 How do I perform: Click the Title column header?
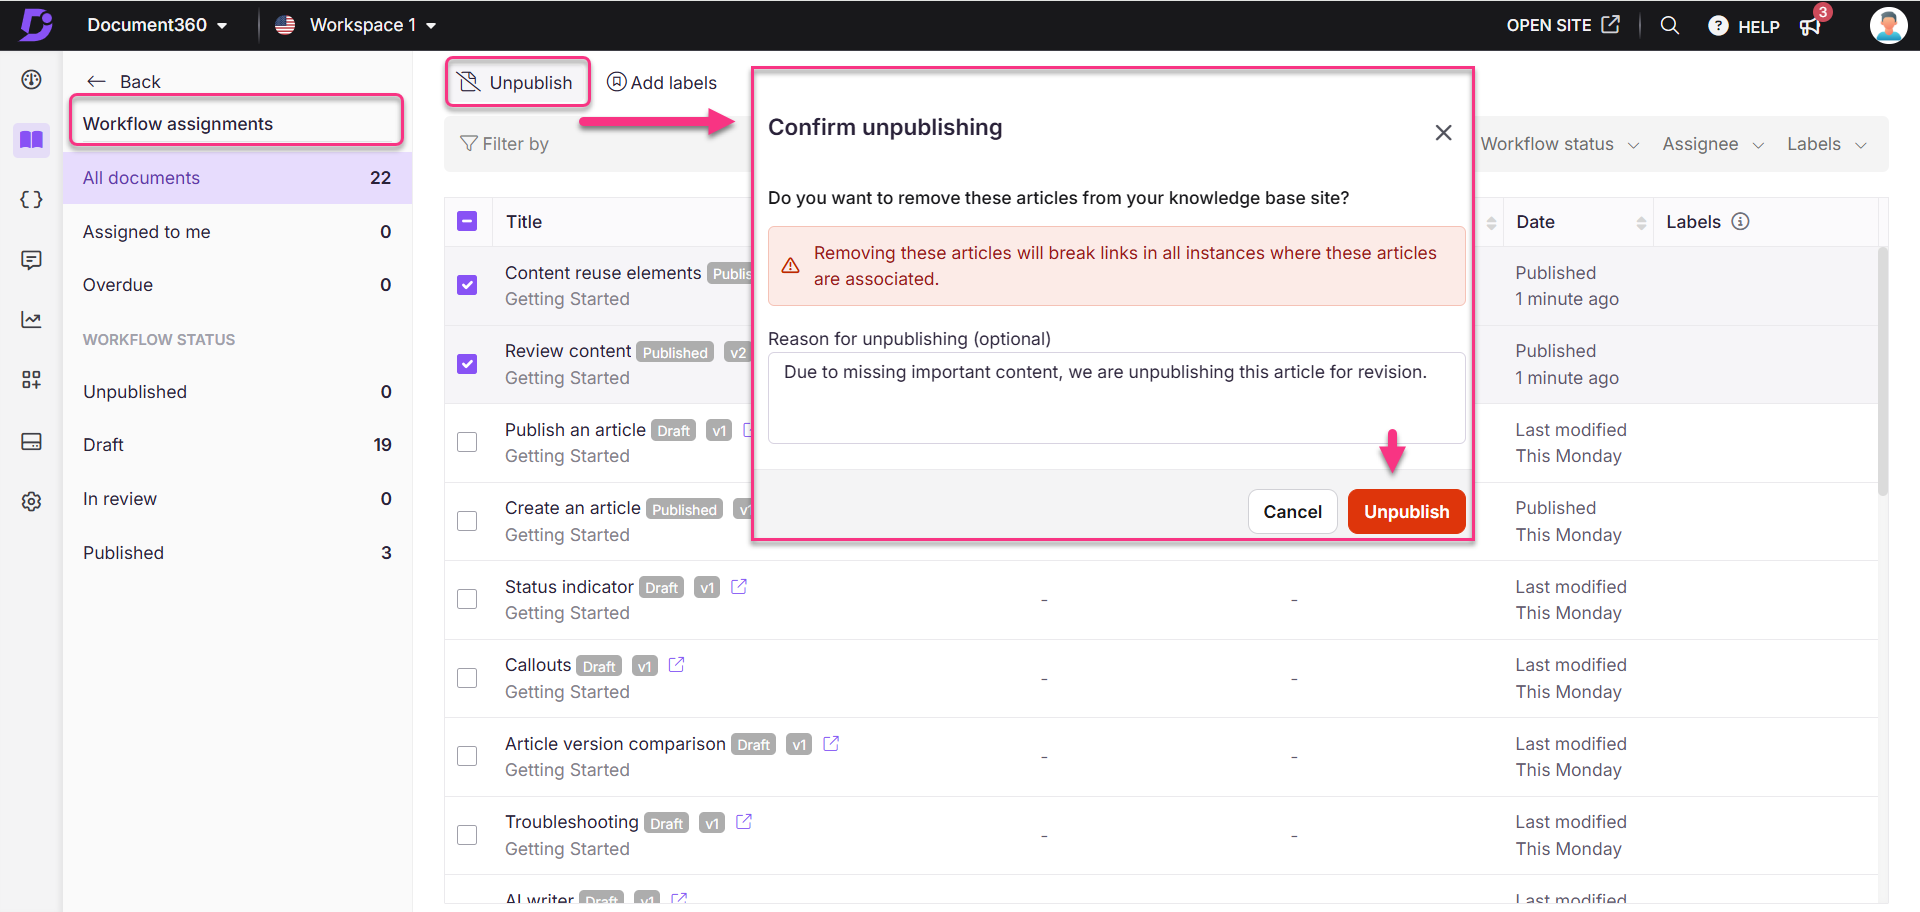click(524, 222)
